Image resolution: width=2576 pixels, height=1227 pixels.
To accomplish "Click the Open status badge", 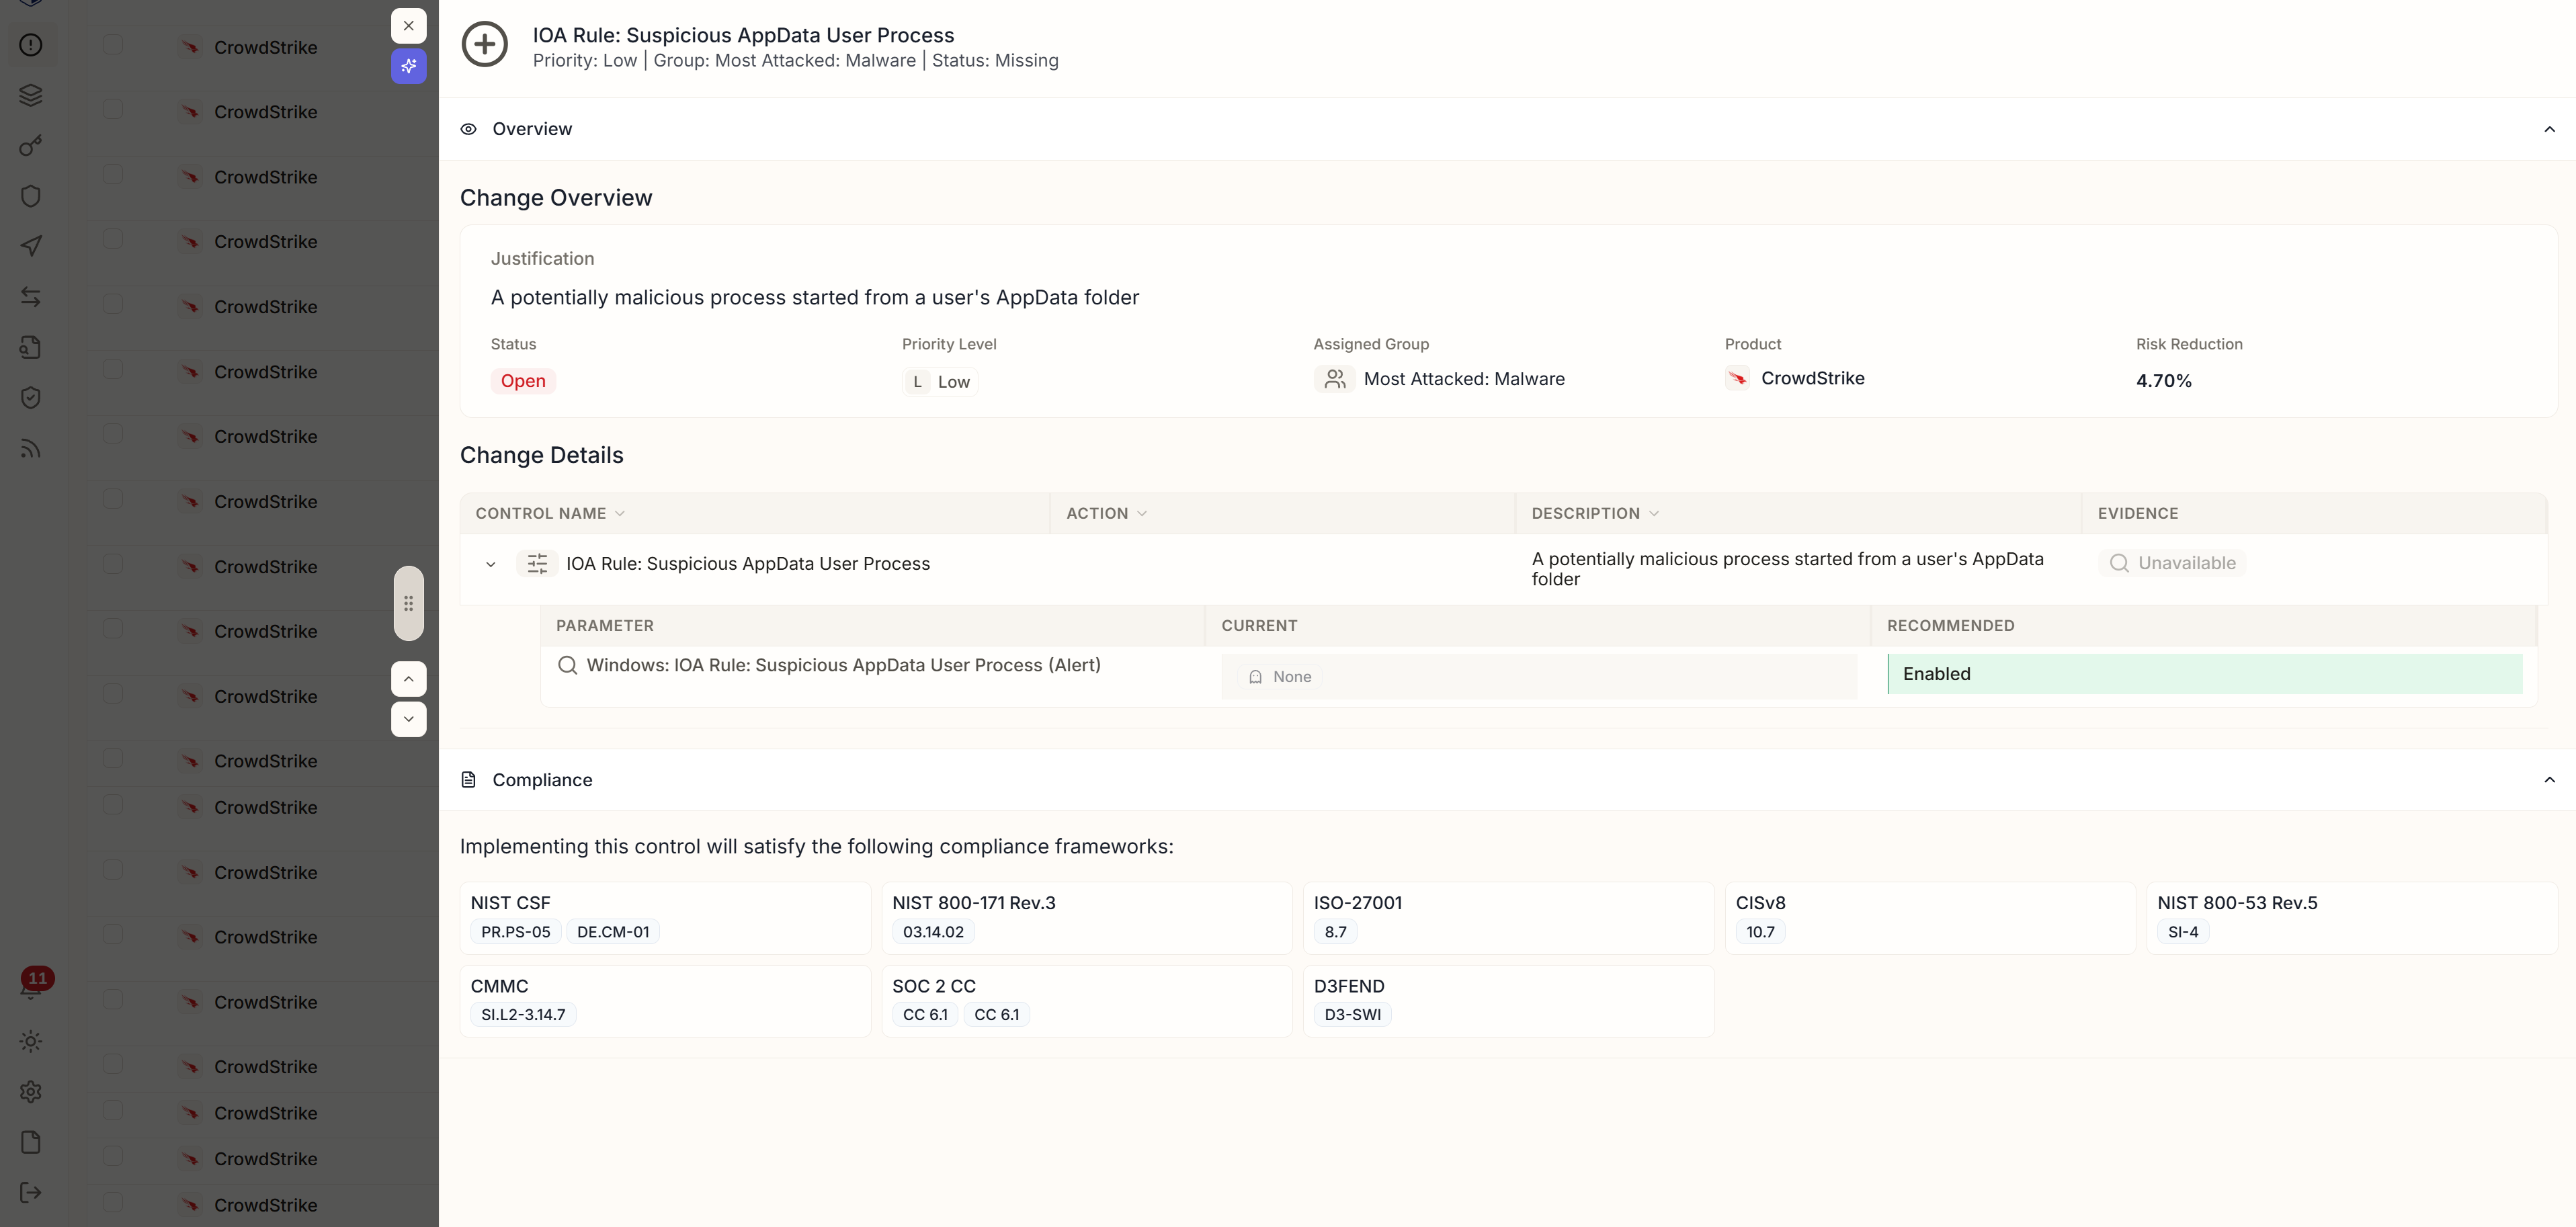I will [x=523, y=381].
